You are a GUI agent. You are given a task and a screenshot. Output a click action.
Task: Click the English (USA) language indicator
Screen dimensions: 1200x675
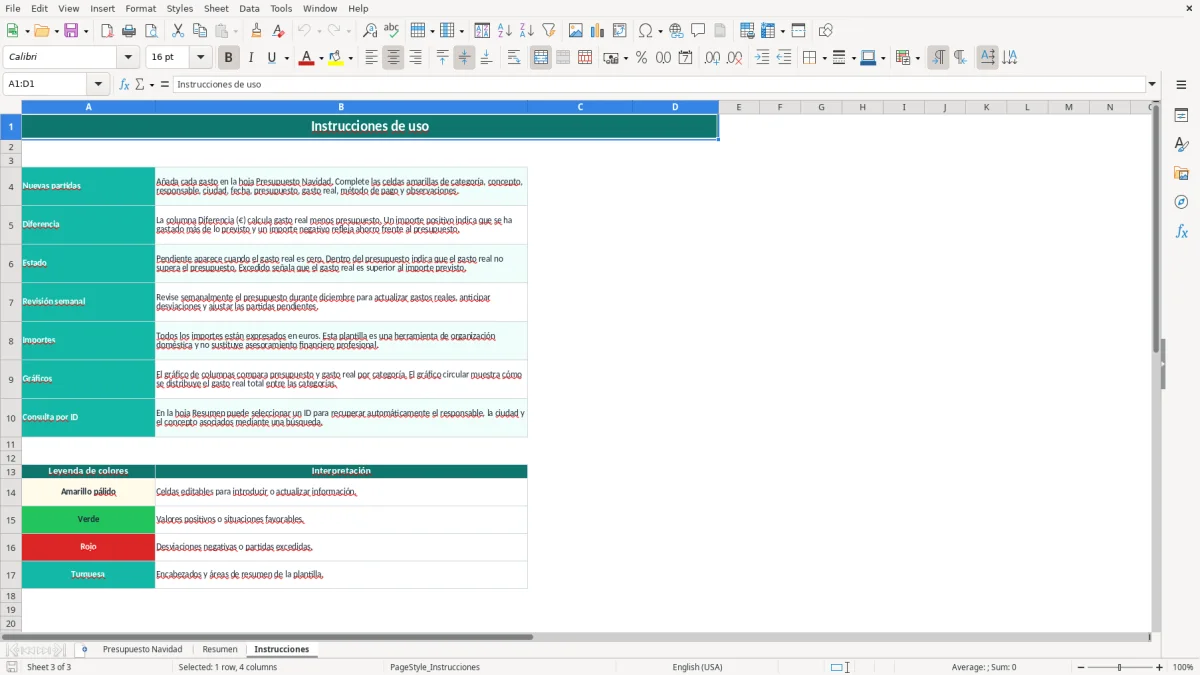coord(697,667)
